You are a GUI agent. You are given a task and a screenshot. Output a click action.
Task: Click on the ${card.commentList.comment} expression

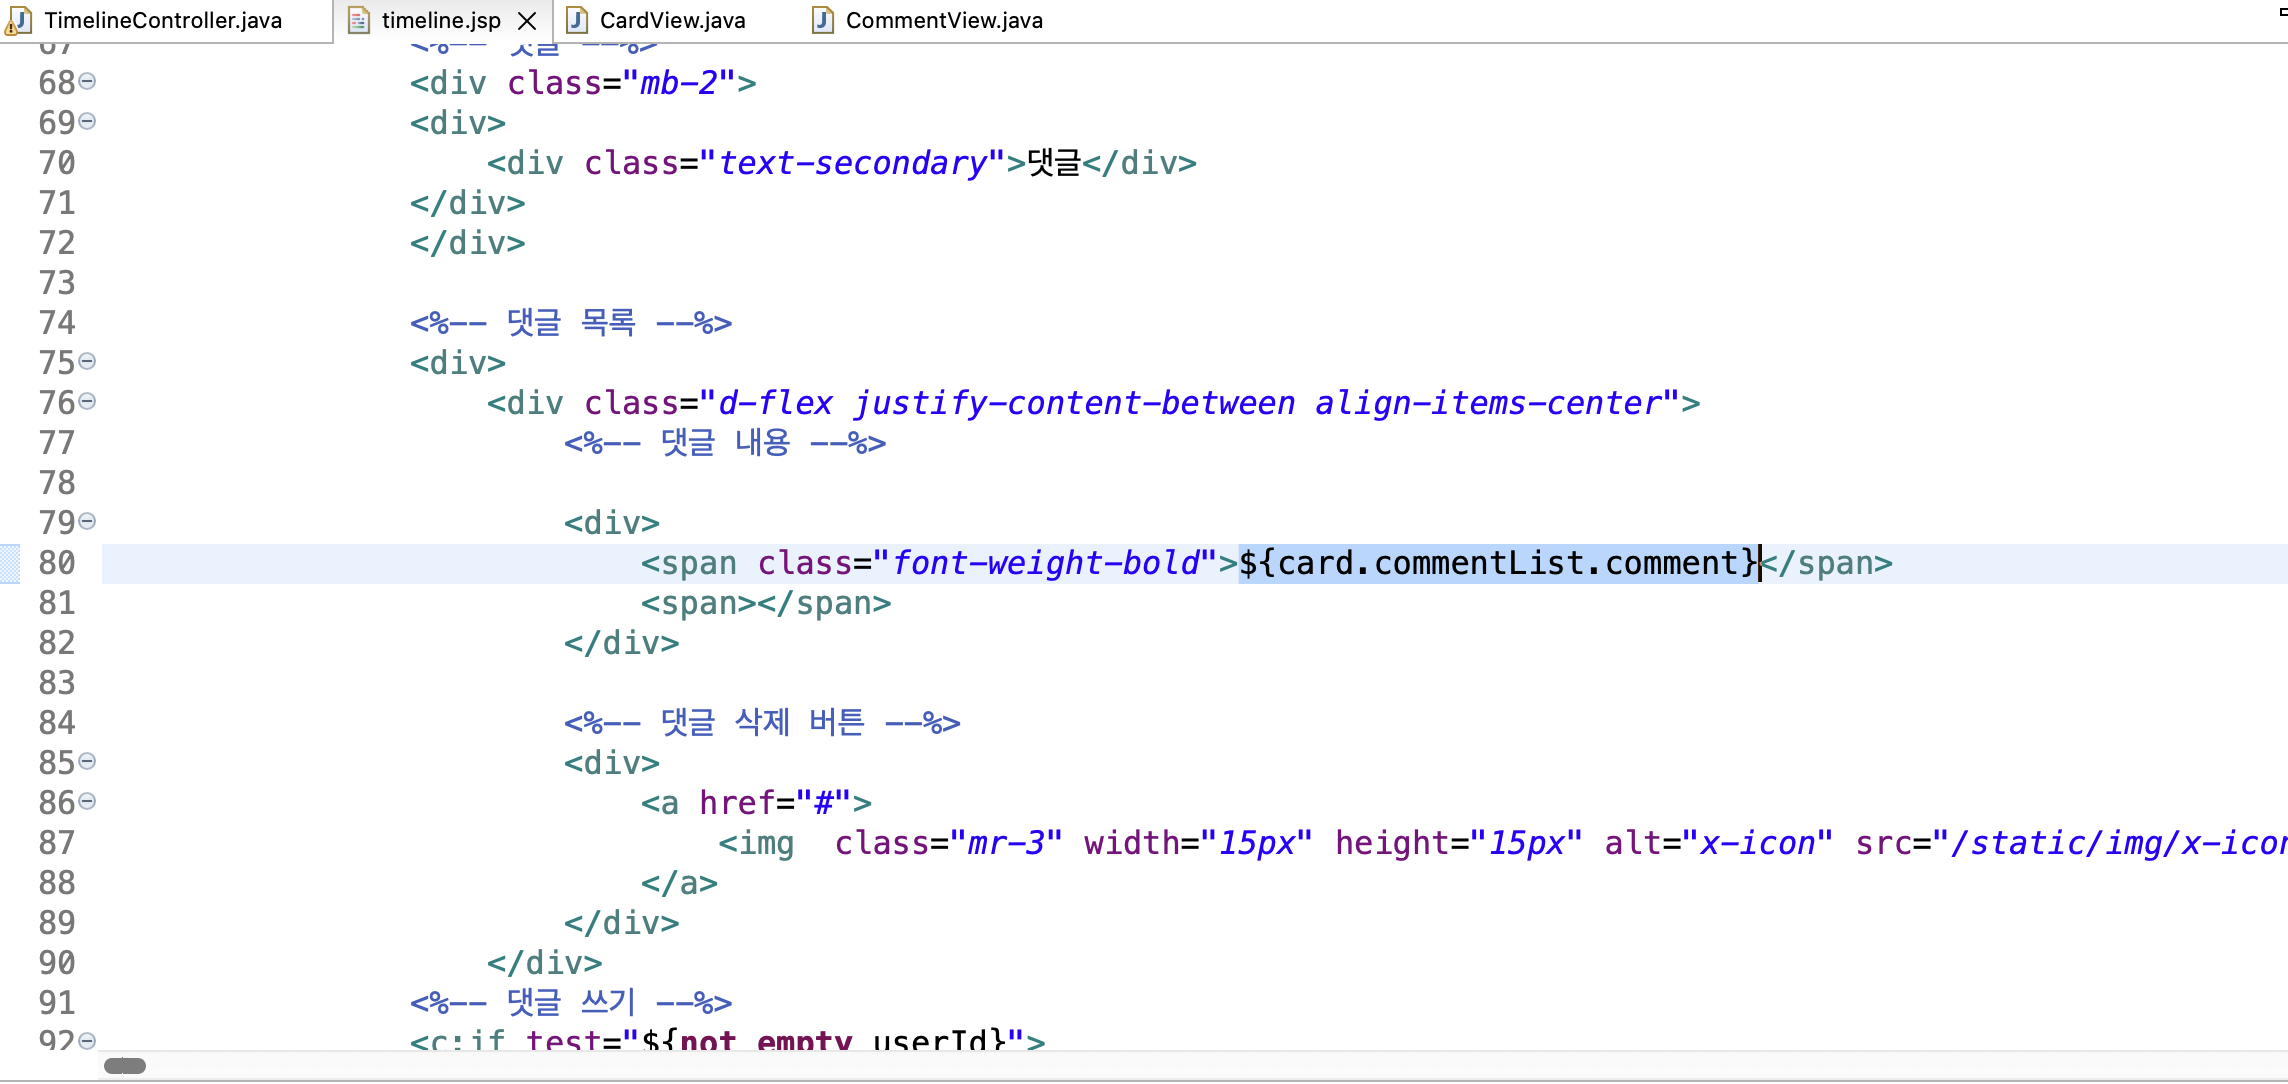tap(1498, 564)
